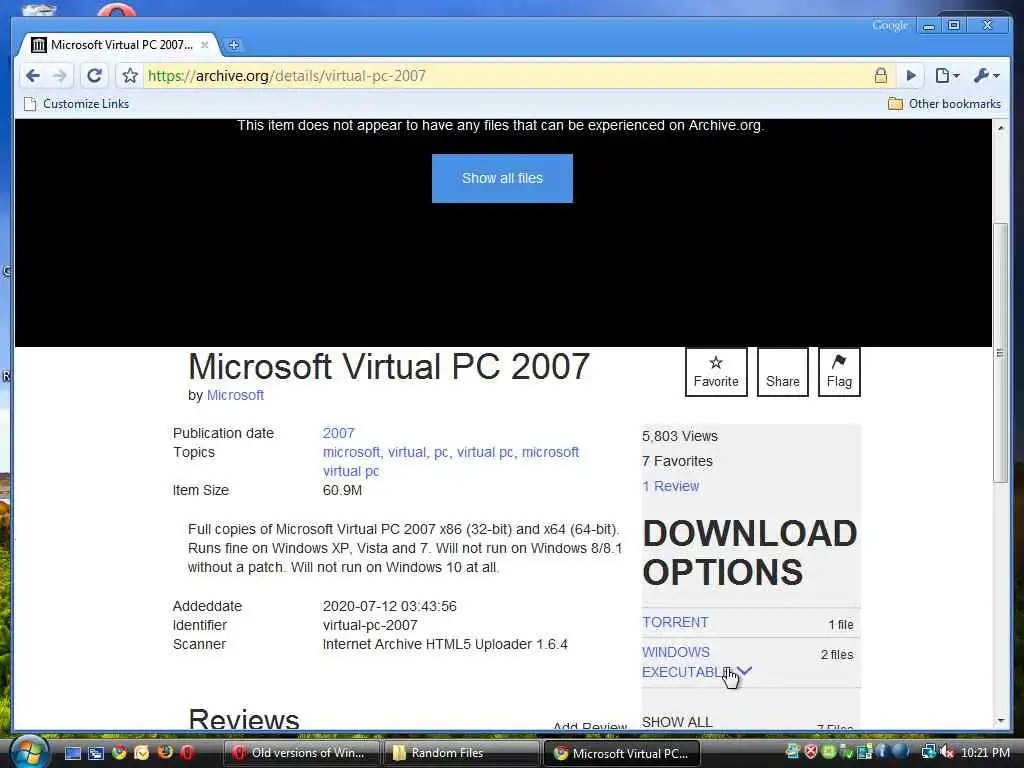Switch to Old versions of Win... taskbar window
Screen dimensions: 1024x768
tap(301, 753)
